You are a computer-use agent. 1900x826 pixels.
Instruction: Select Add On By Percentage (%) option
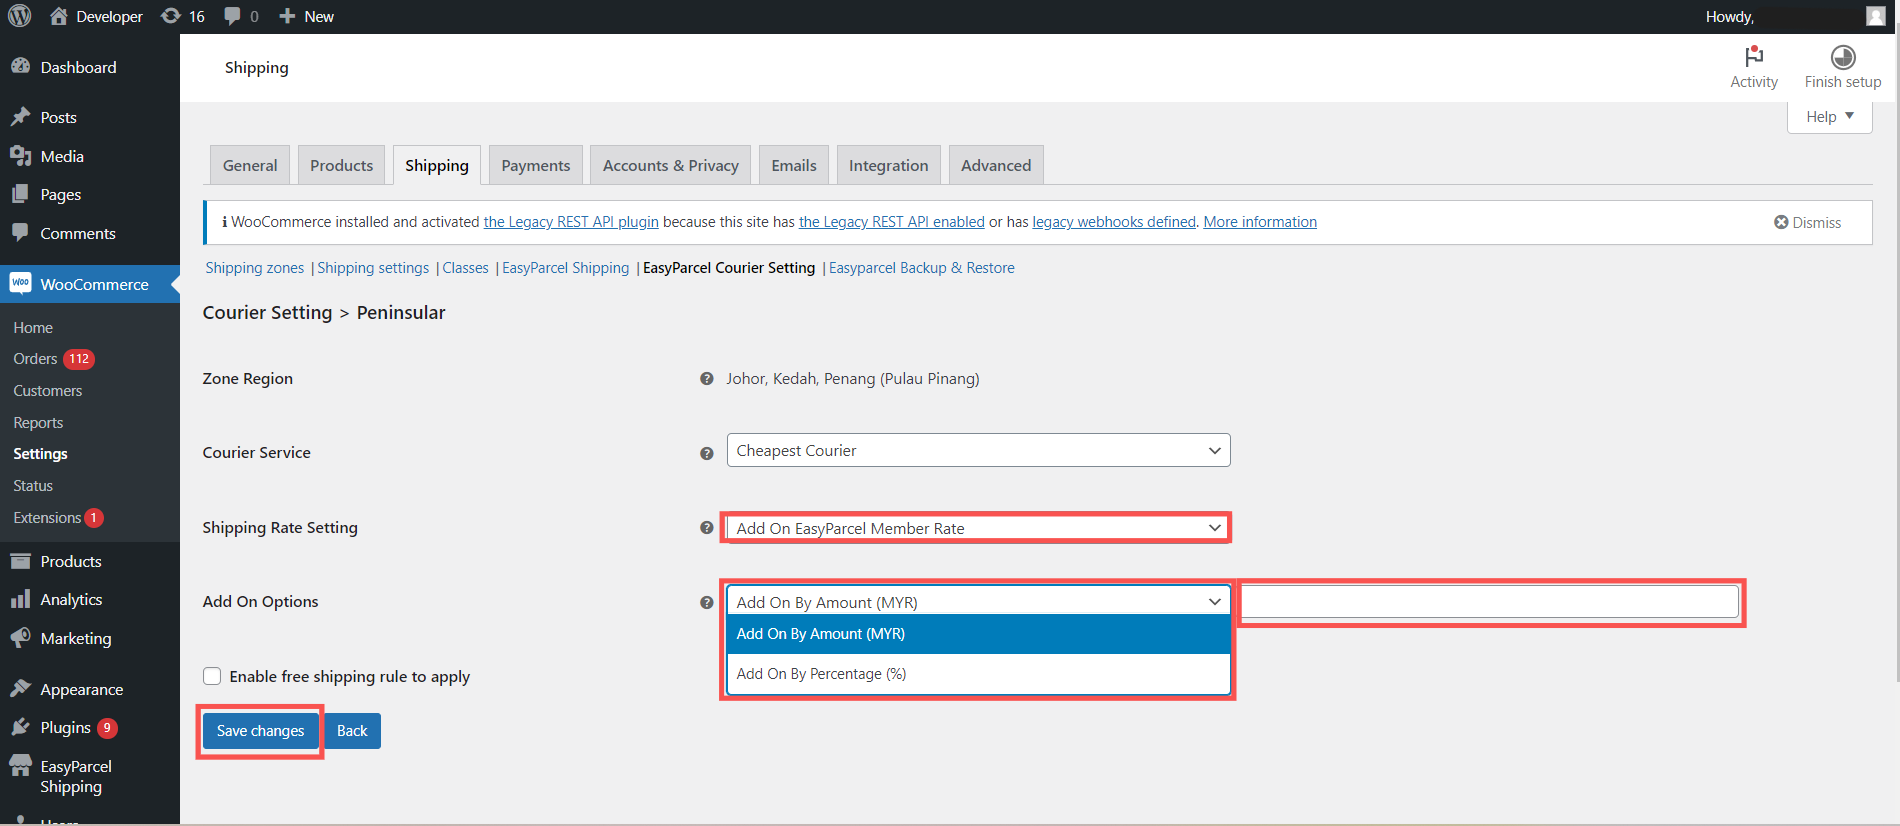pyautogui.click(x=978, y=674)
